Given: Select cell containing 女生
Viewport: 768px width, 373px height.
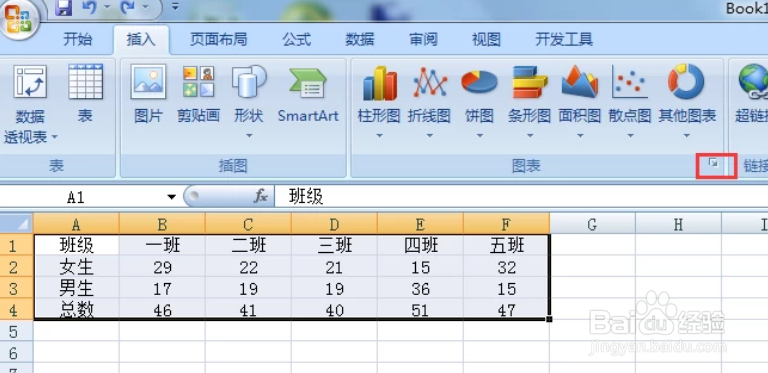Looking at the screenshot, I should coord(76,266).
